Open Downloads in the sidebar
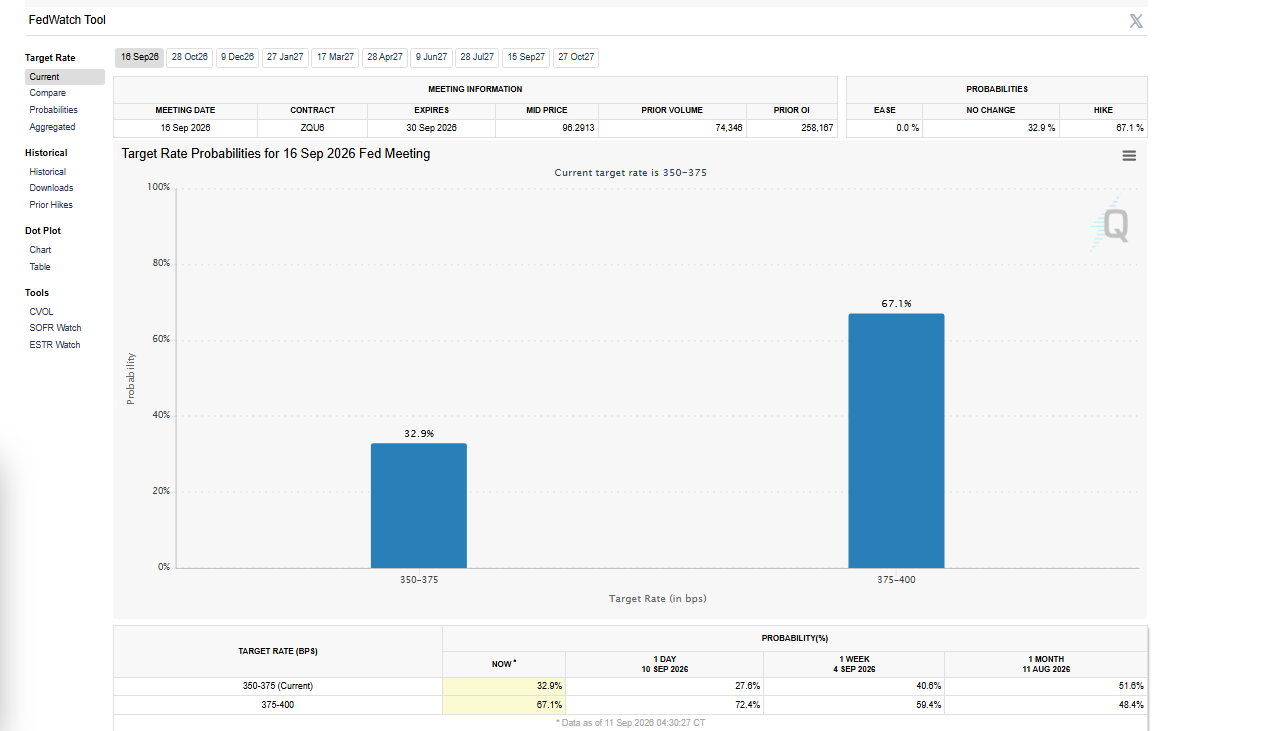Viewport: 1278px width, 731px height. point(51,188)
